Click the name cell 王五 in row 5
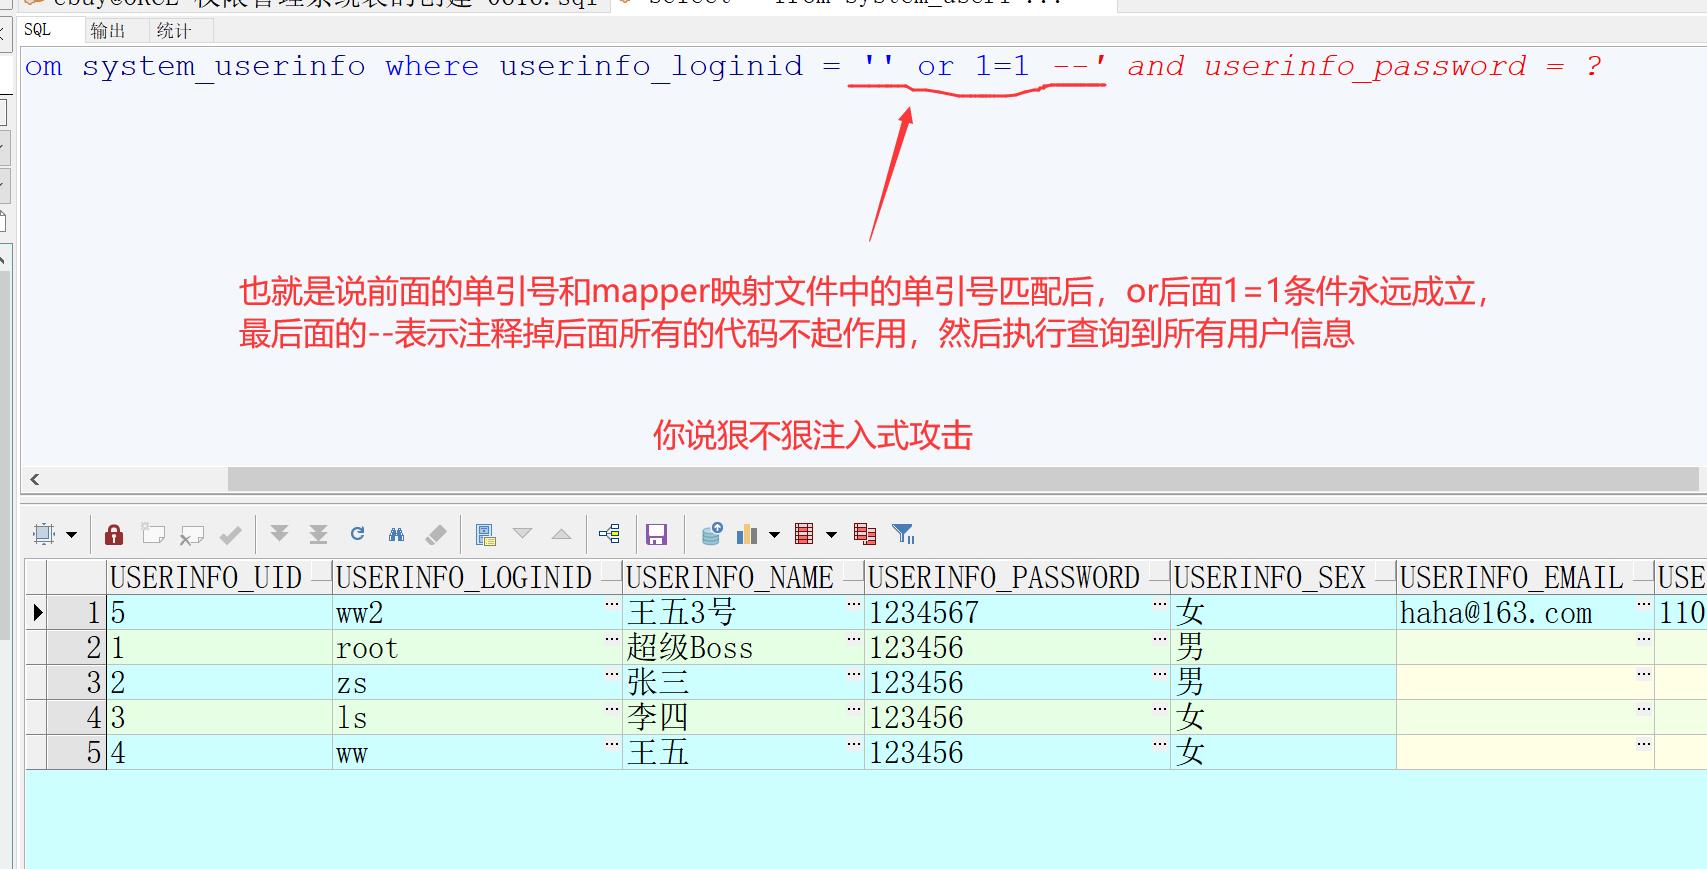 [743, 752]
